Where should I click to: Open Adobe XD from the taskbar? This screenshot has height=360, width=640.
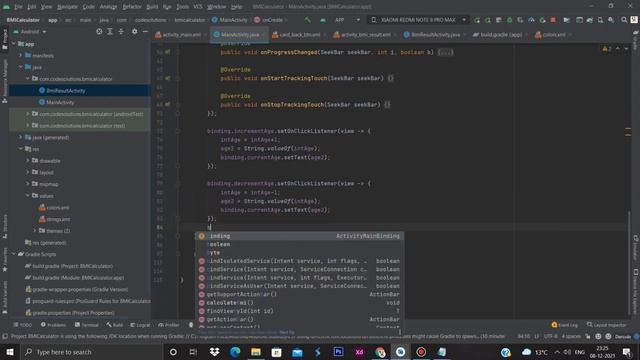click(x=359, y=352)
